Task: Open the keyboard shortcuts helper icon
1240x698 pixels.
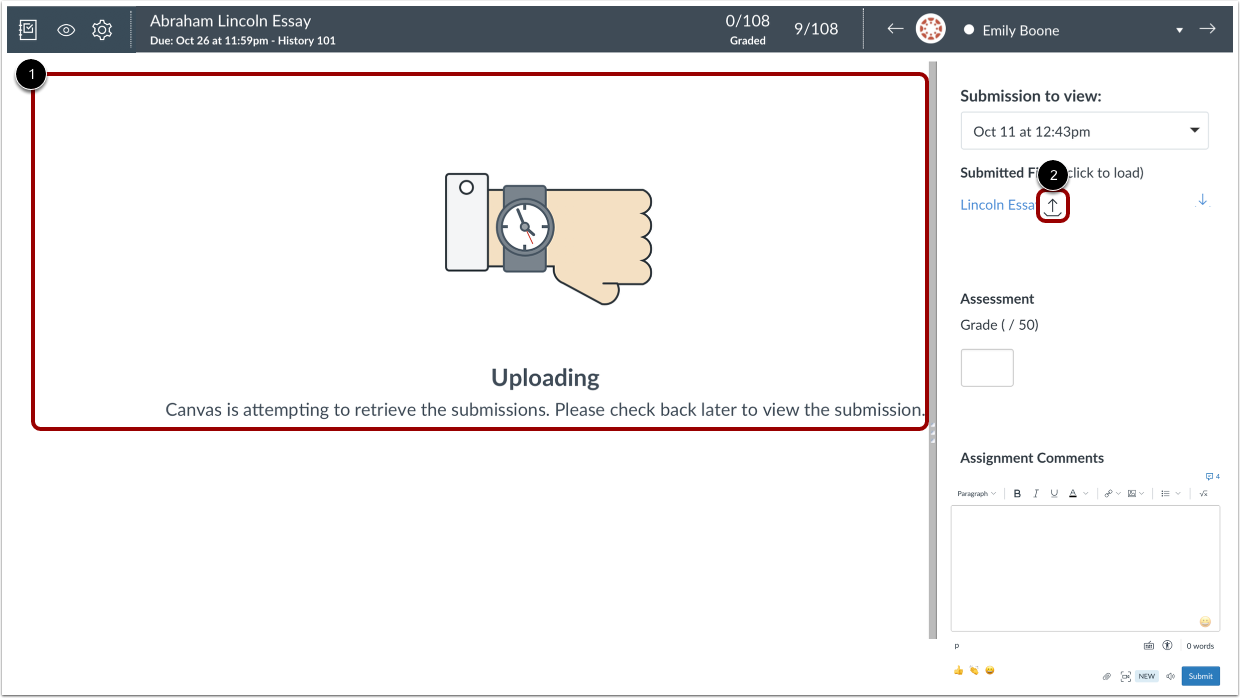Action: (x=1151, y=646)
